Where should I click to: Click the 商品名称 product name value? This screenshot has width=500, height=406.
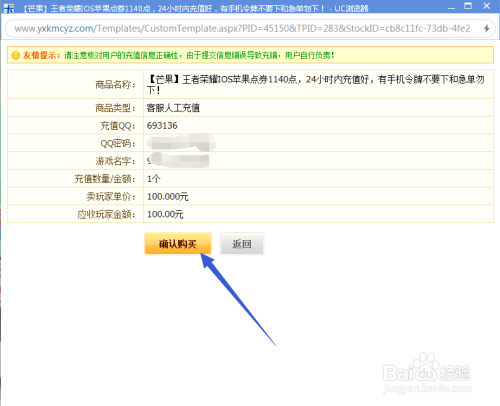(x=316, y=84)
